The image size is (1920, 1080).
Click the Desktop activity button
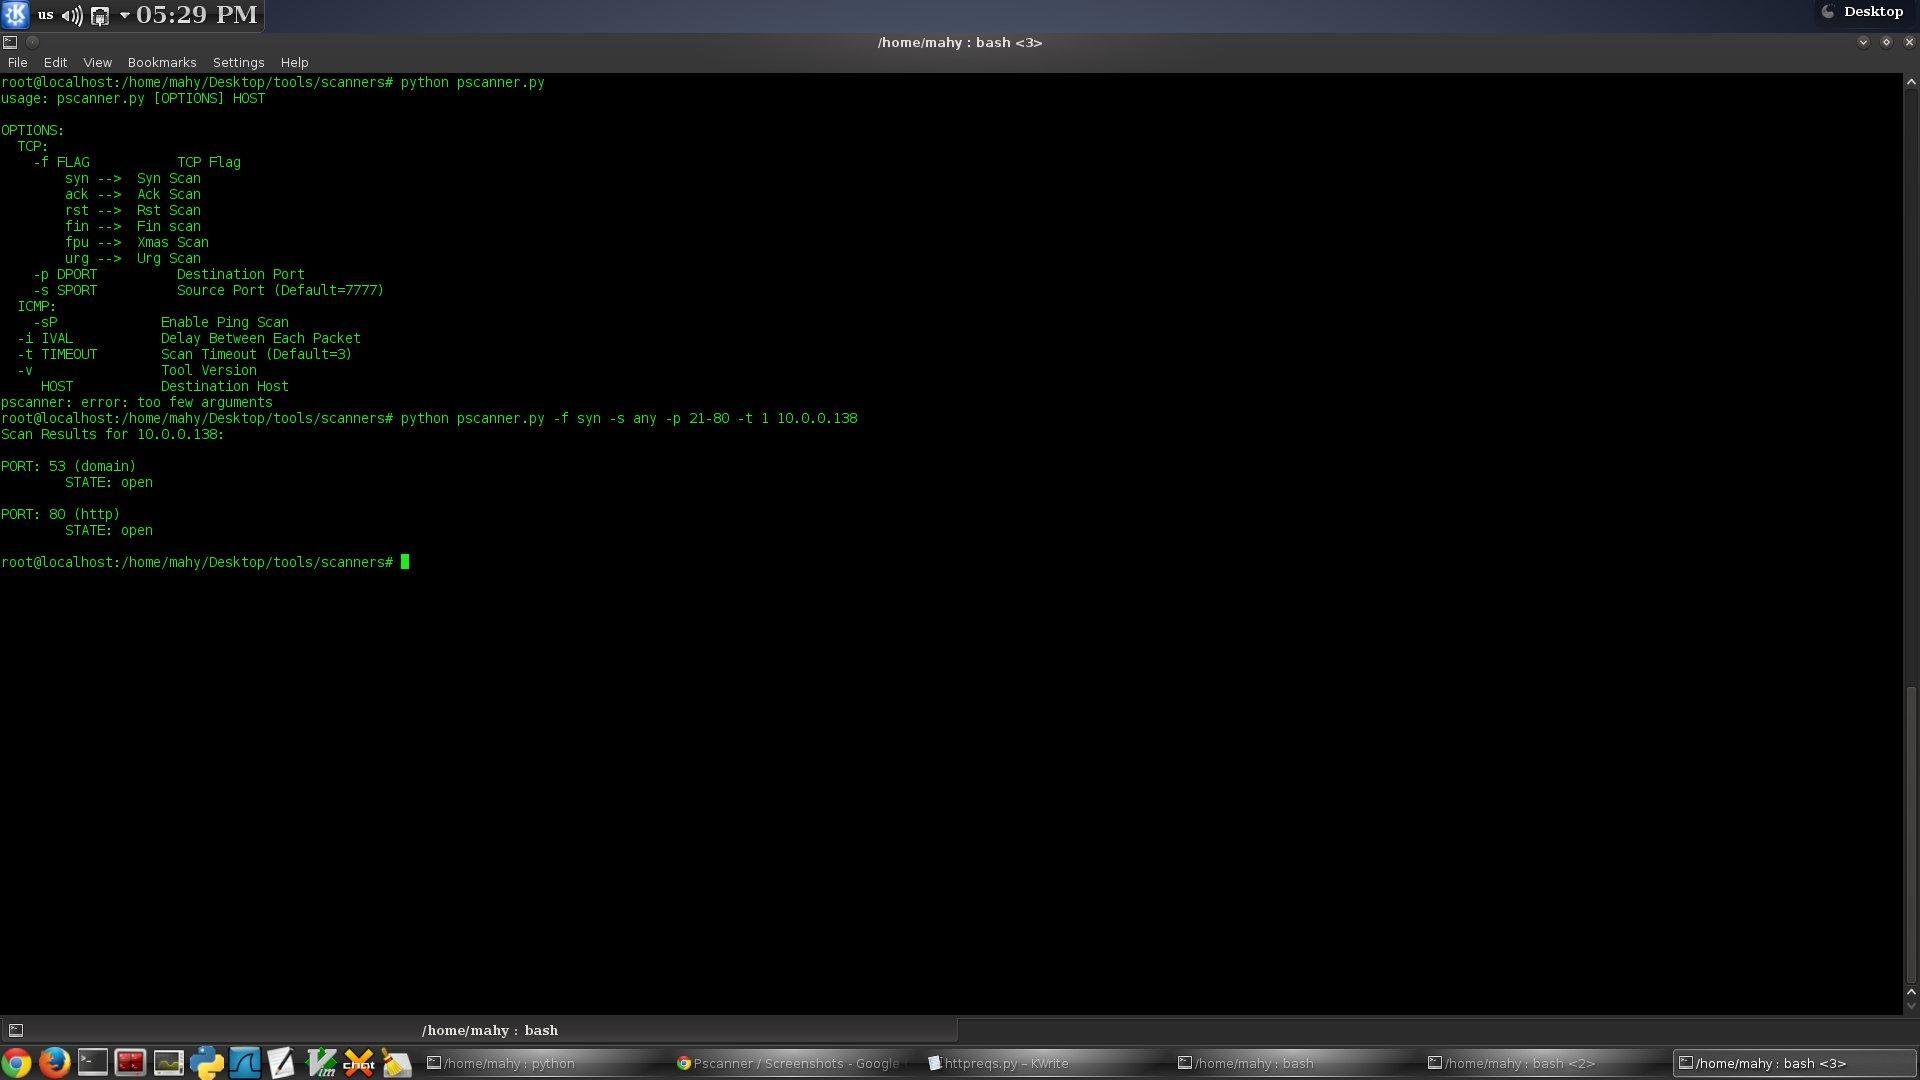pyautogui.click(x=1863, y=12)
